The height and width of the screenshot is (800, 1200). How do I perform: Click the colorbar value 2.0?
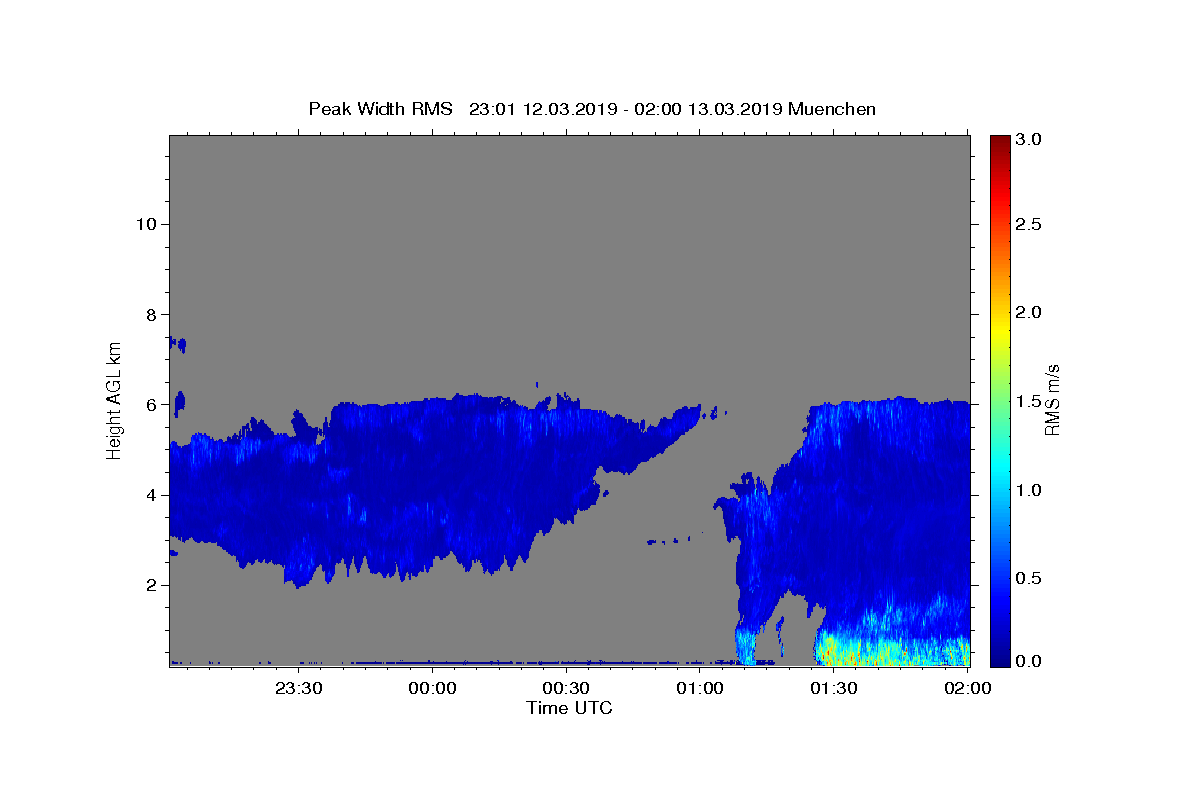[x=1030, y=312]
